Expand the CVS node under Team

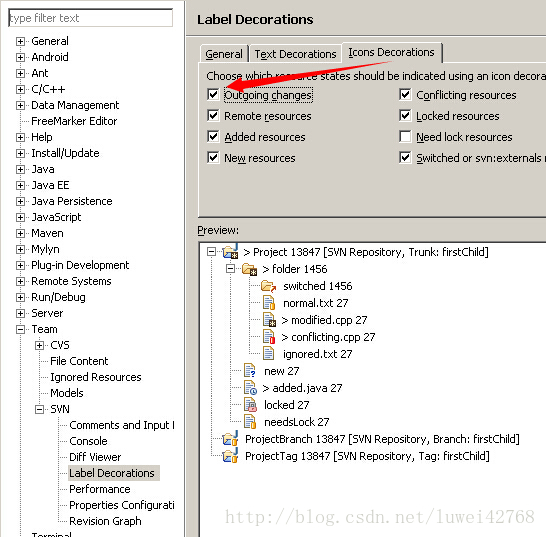pyautogui.click(x=39, y=345)
